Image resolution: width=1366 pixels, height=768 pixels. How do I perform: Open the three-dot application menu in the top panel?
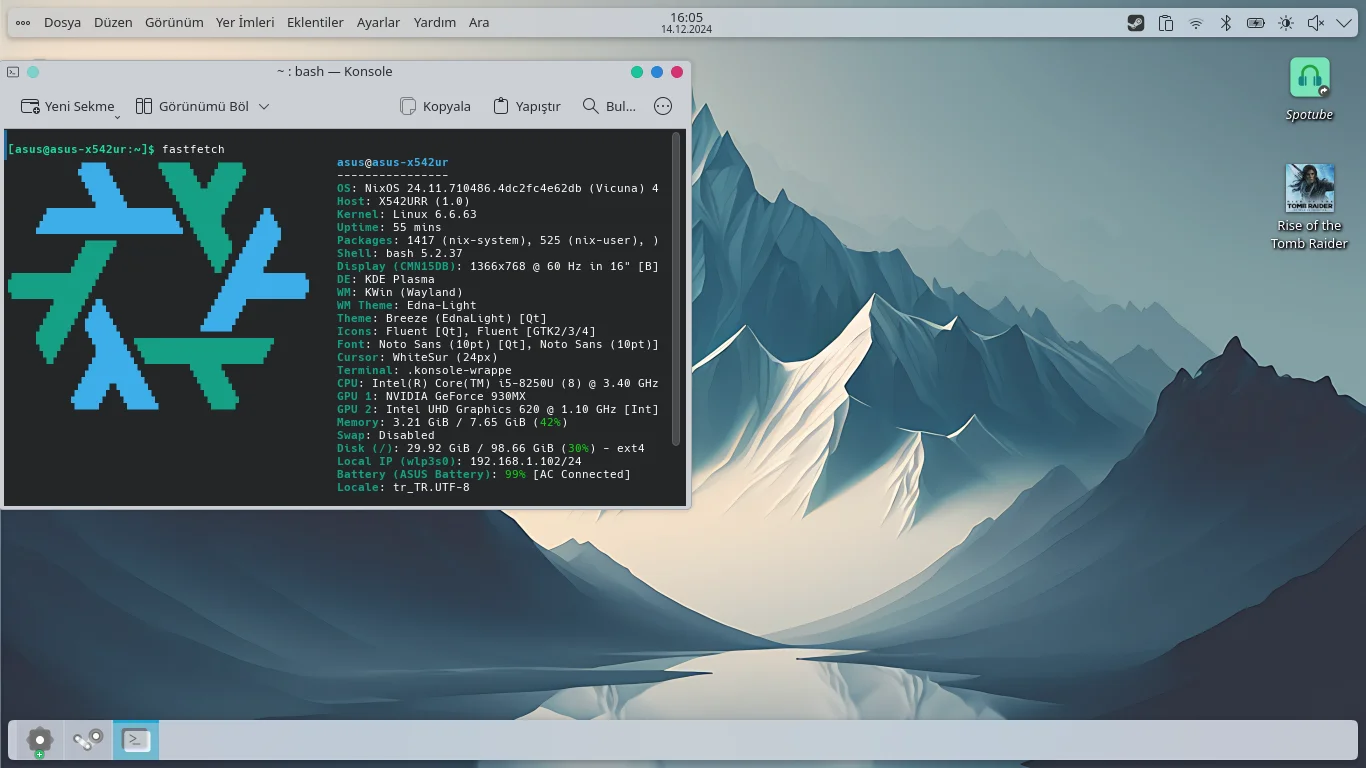[23, 23]
